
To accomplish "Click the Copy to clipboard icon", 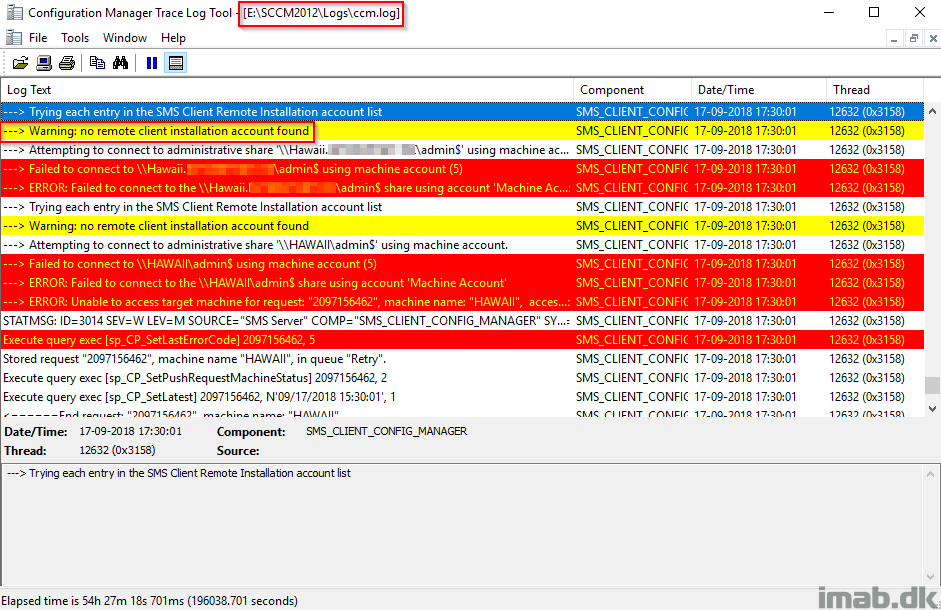I will (x=97, y=63).
